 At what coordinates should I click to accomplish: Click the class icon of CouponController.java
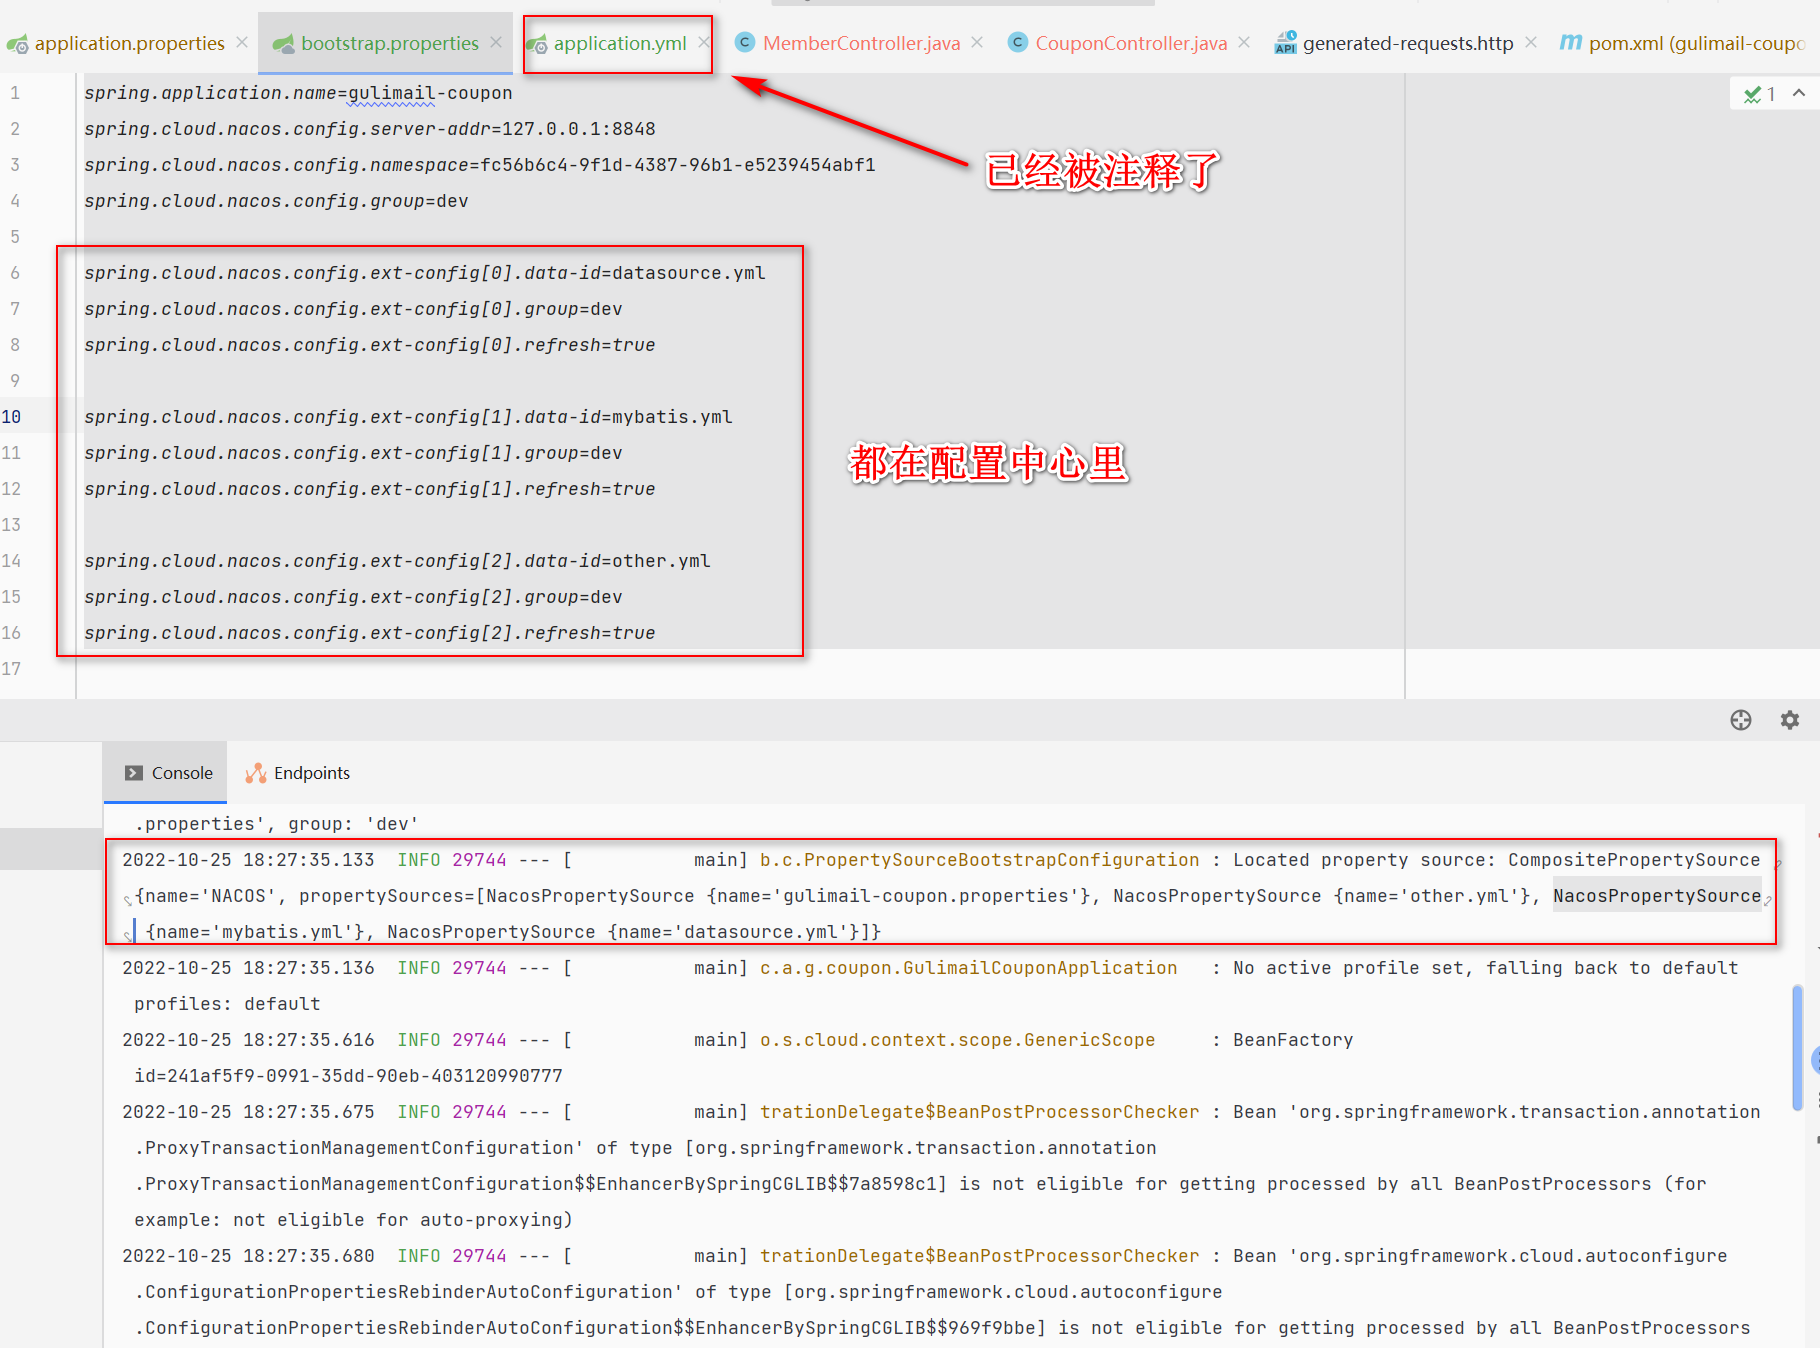click(1018, 42)
